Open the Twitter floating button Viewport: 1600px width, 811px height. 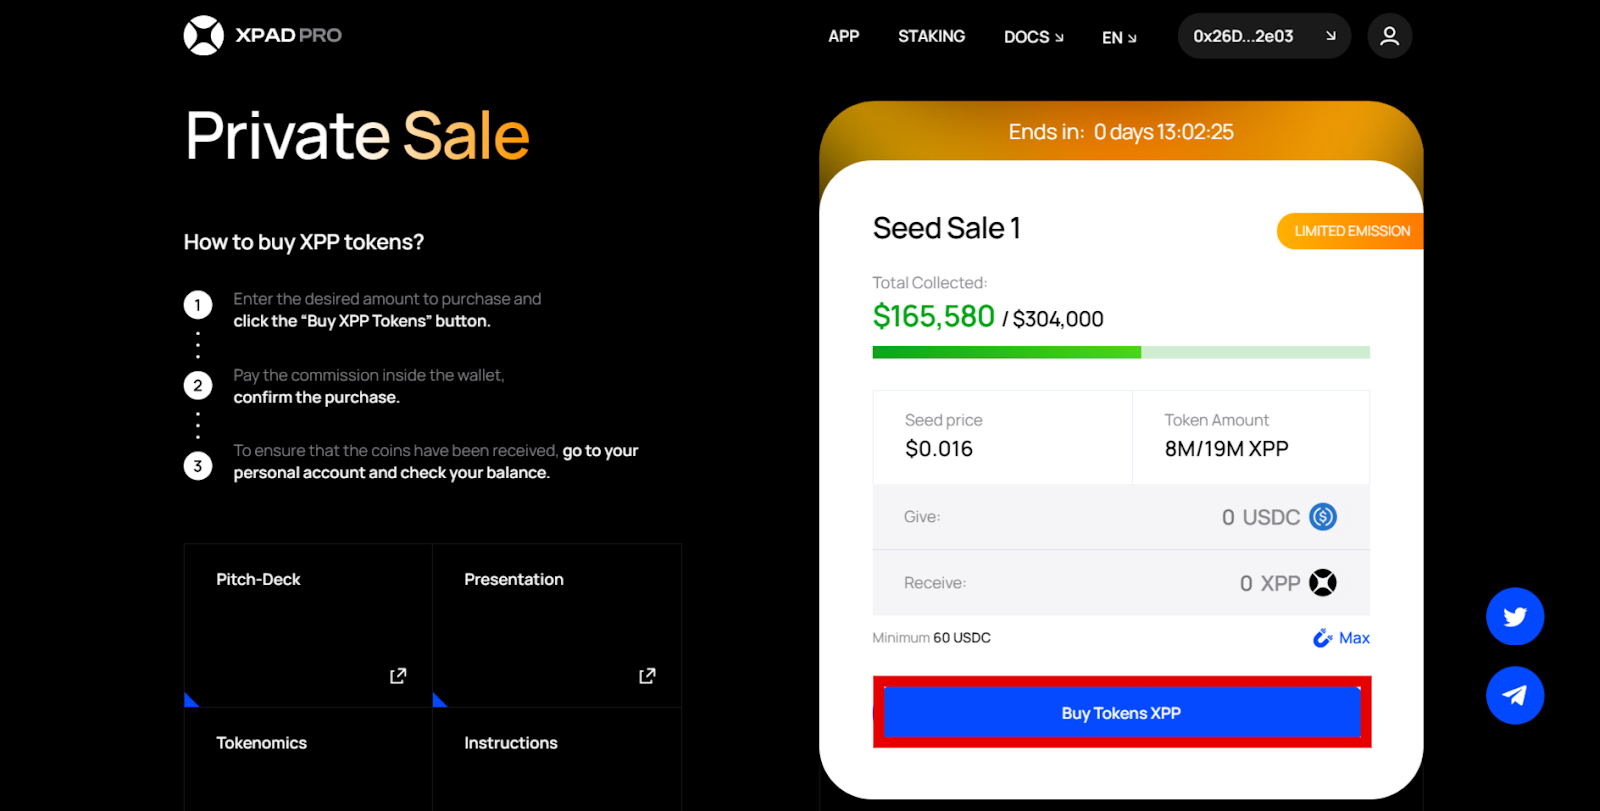[1515, 616]
